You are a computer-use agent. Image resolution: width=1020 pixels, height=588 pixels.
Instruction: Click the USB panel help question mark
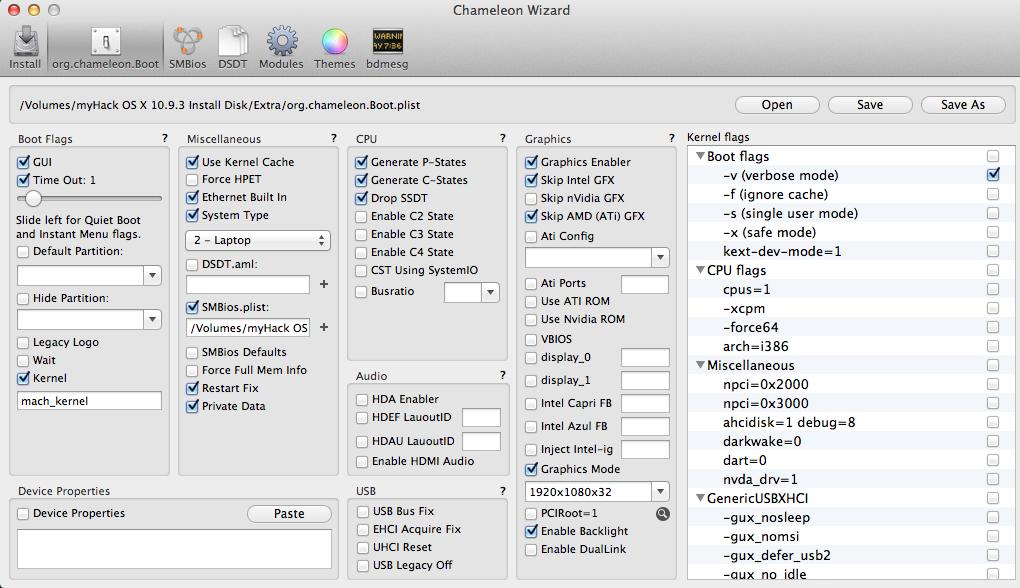click(x=503, y=490)
